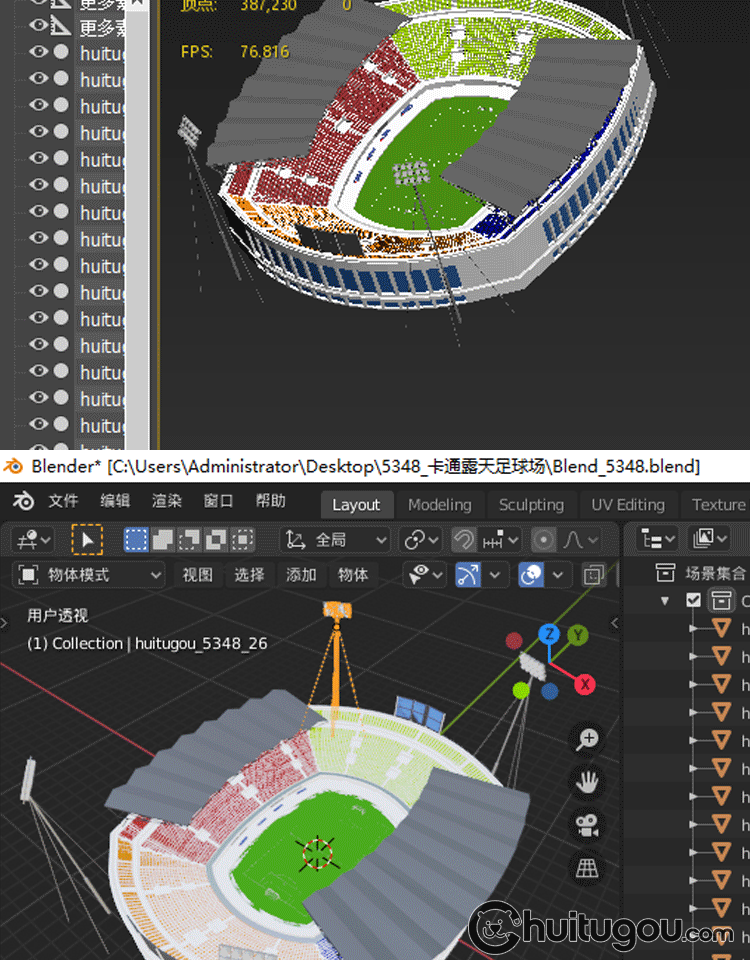
Task: Click the red X axis gizmo ball
Action: click(x=585, y=685)
